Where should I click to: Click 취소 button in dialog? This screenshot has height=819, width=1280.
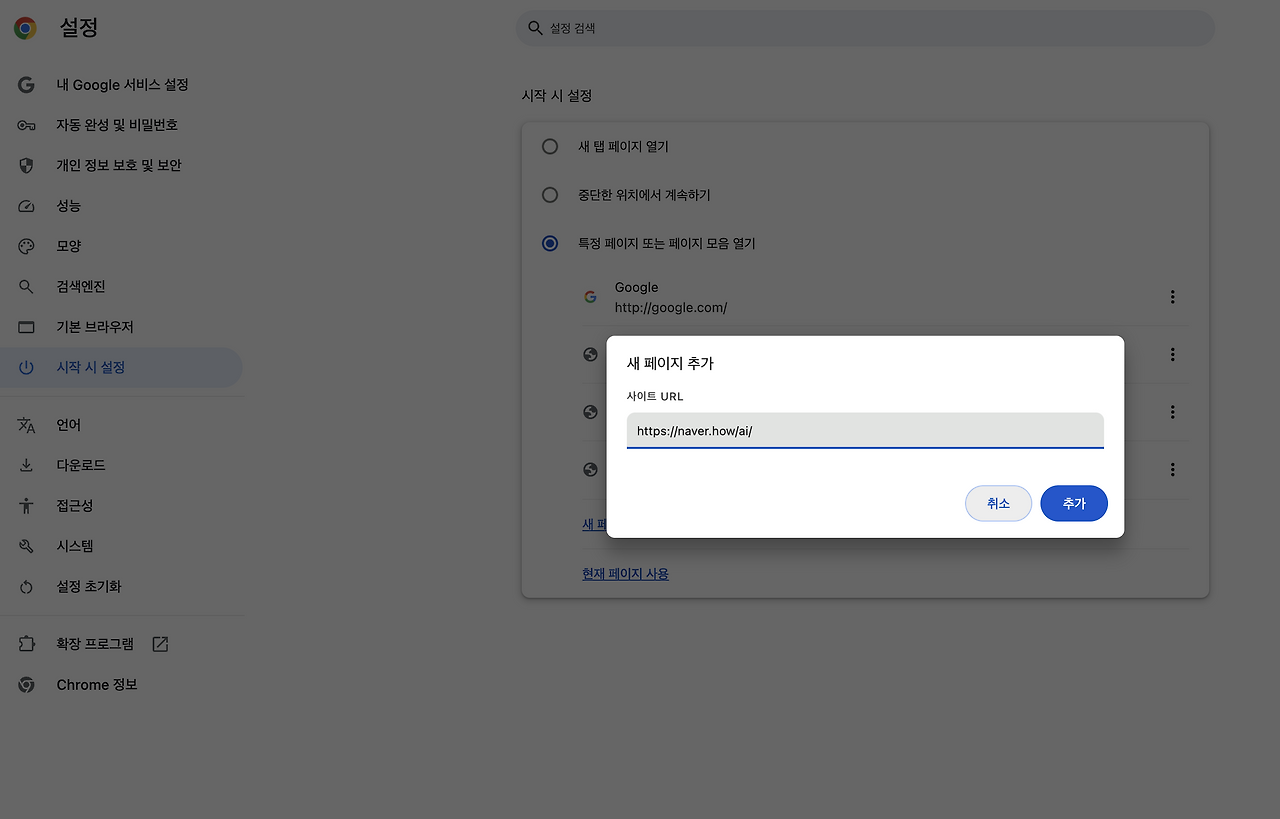(x=998, y=504)
